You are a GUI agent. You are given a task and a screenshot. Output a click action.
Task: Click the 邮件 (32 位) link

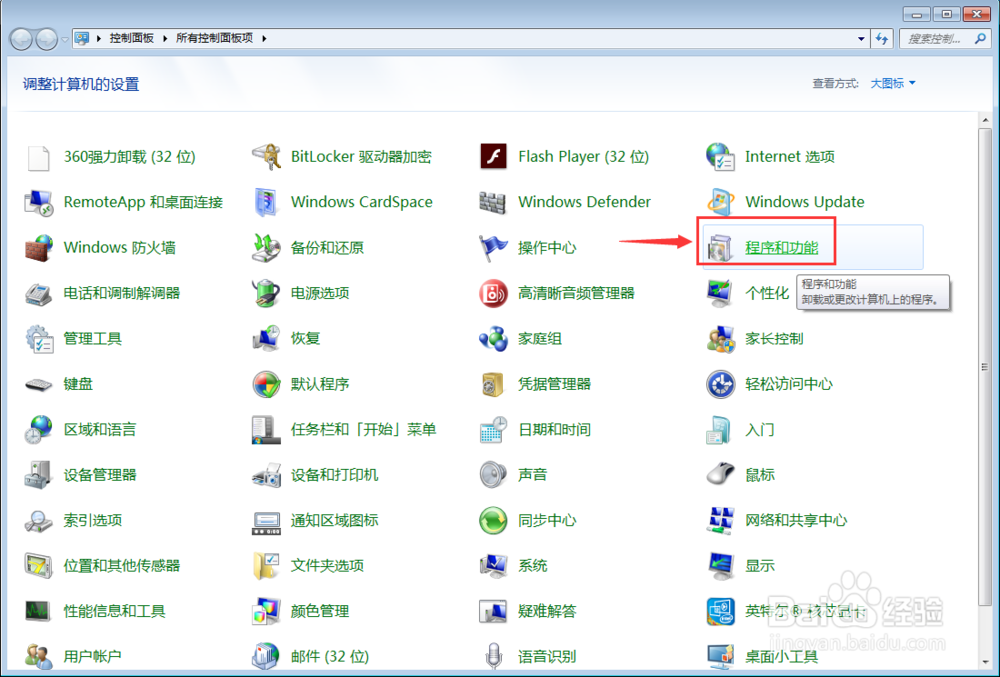(330, 657)
